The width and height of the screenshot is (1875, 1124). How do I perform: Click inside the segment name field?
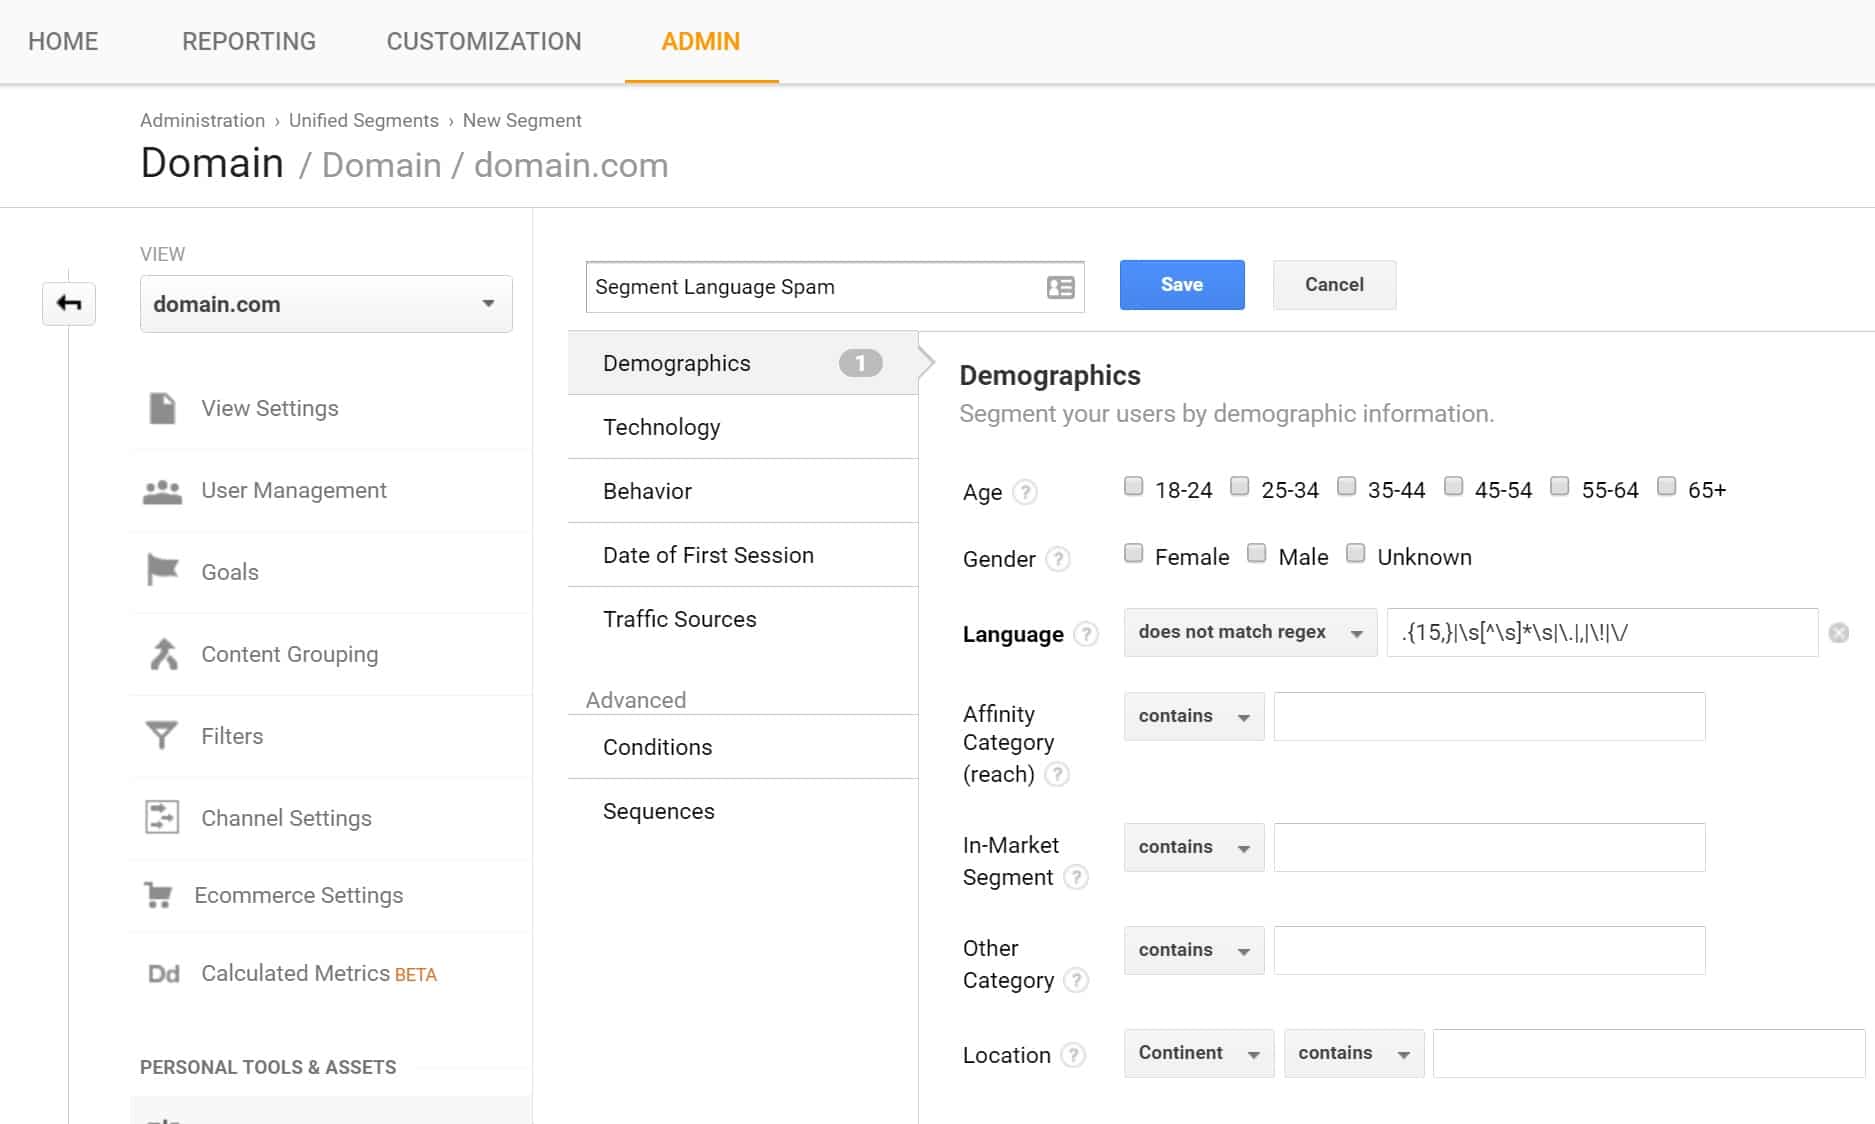click(x=810, y=287)
